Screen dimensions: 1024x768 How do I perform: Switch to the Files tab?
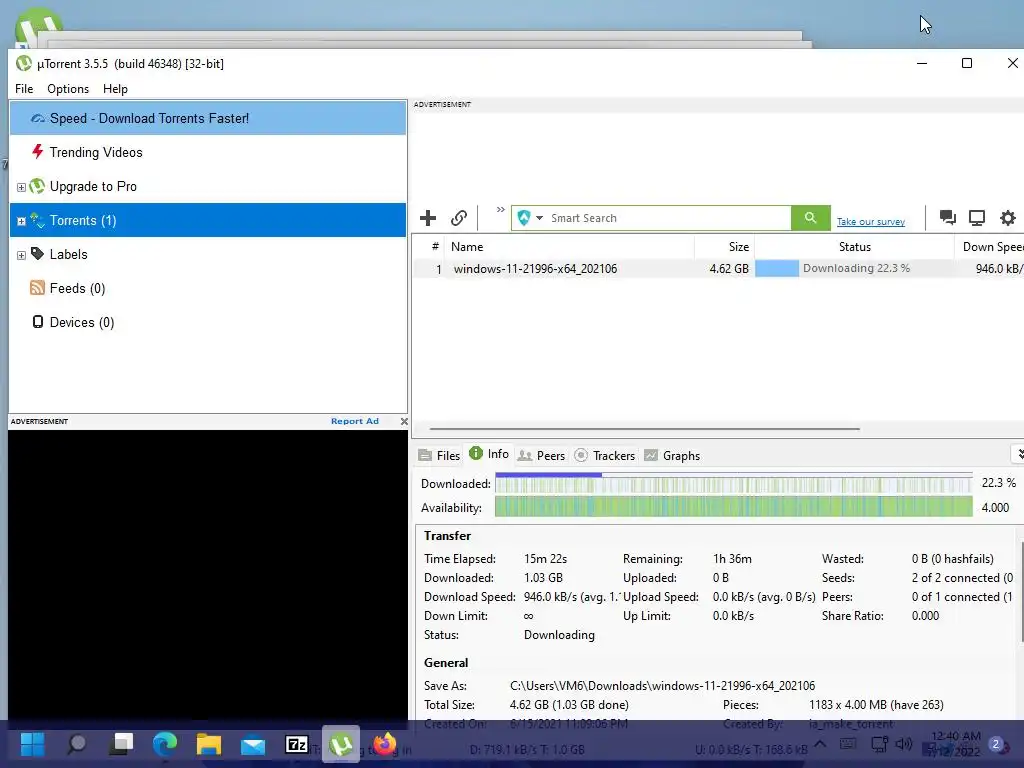[x=440, y=456]
